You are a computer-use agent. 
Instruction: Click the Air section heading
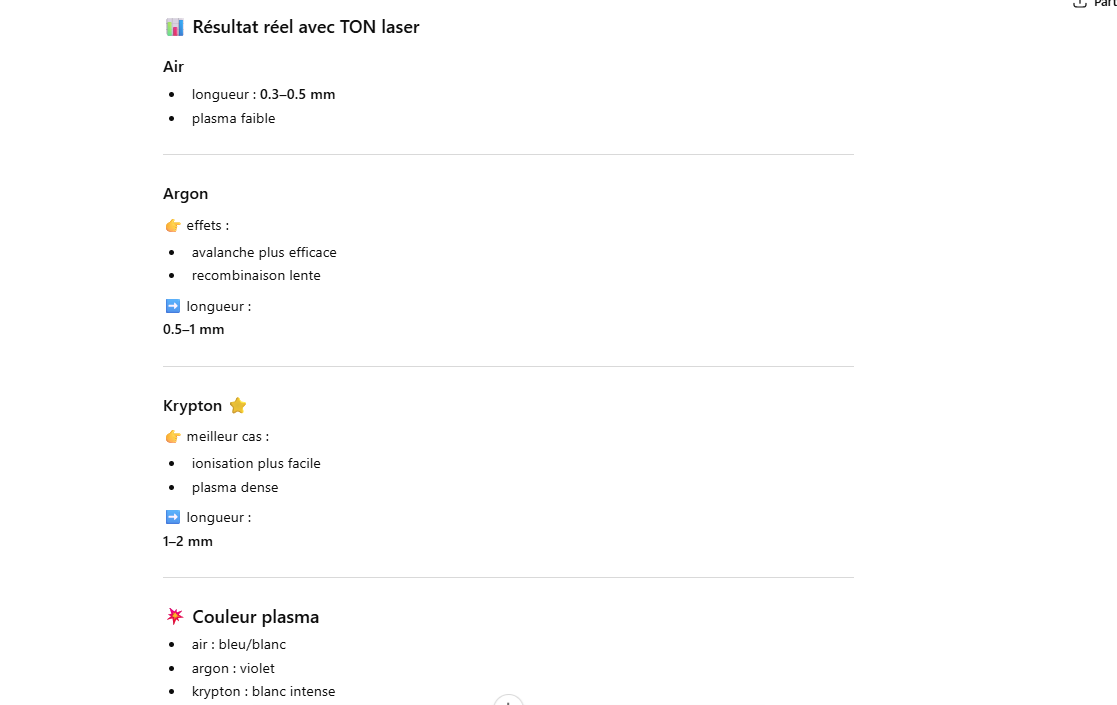pos(174,67)
